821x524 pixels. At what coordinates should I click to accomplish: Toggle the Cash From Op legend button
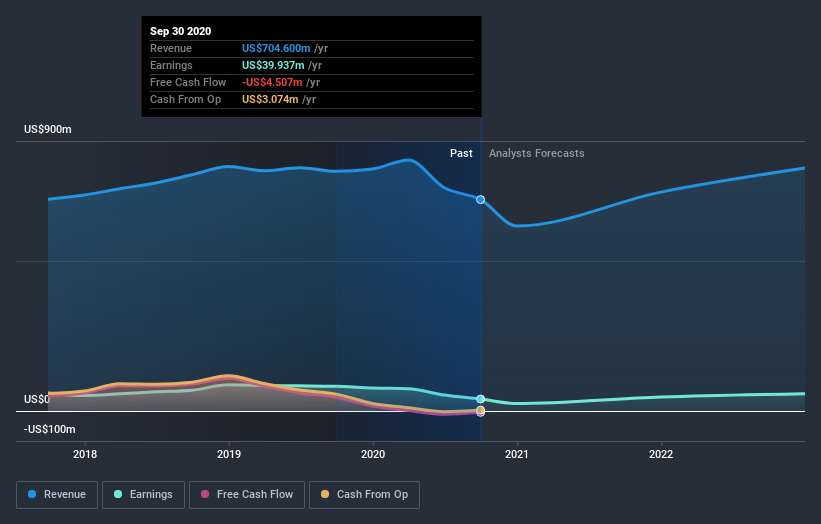[364, 495]
